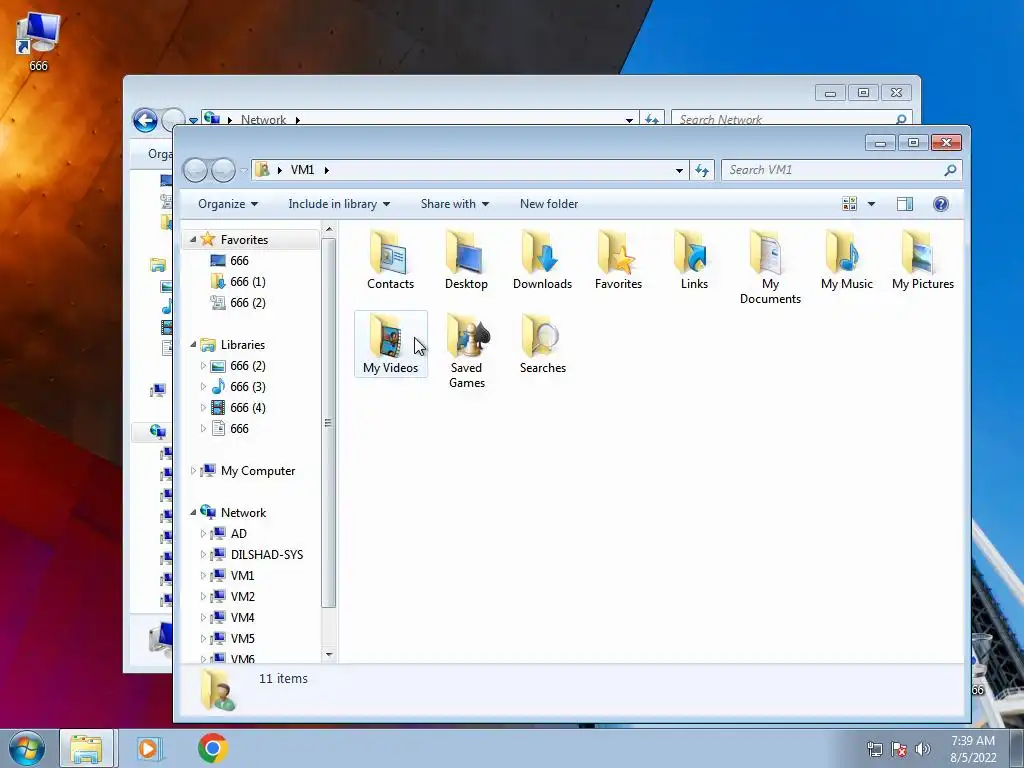The image size is (1024, 768).
Task: Open the Links folder
Action: pos(694,261)
